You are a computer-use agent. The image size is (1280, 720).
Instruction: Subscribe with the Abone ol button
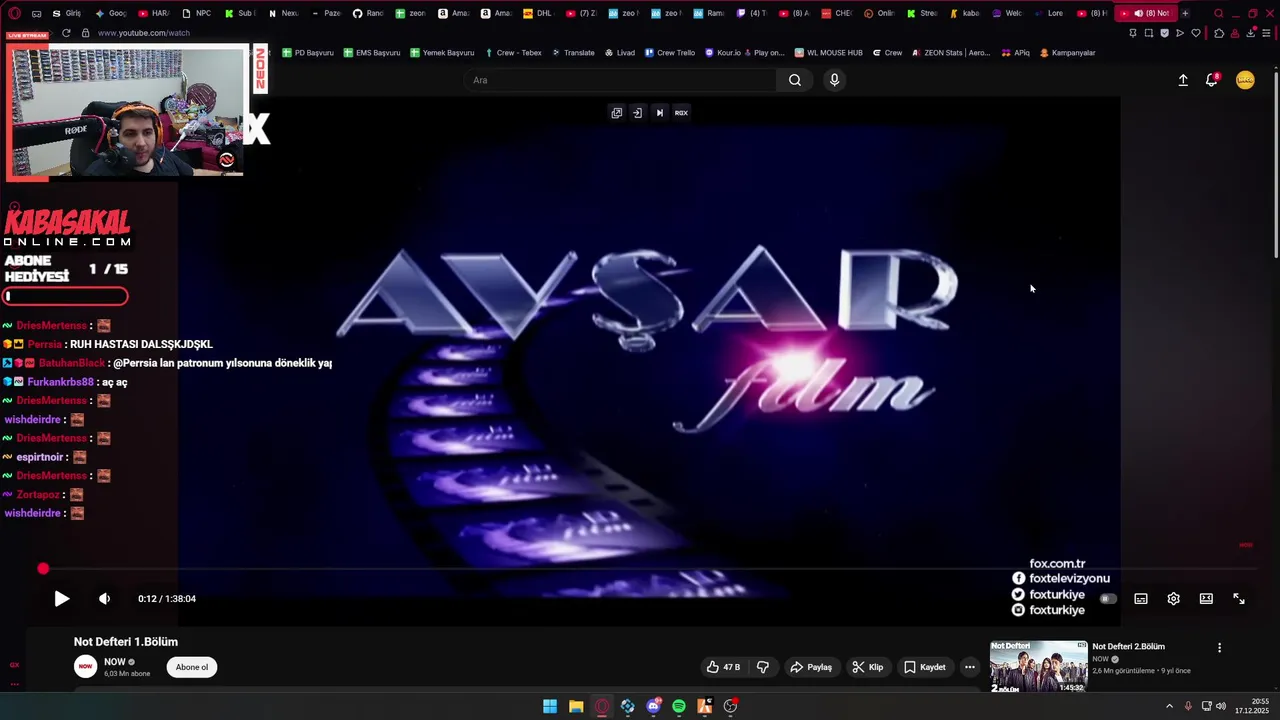(x=192, y=667)
